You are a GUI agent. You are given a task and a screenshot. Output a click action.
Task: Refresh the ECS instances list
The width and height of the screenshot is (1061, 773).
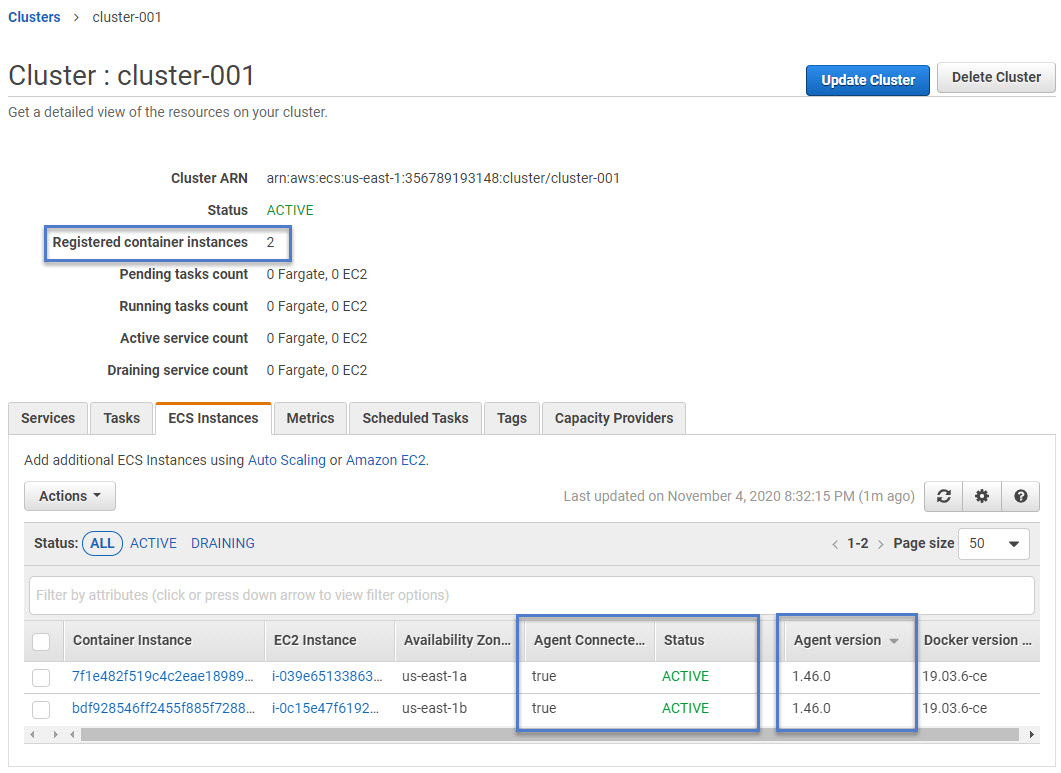click(x=943, y=496)
